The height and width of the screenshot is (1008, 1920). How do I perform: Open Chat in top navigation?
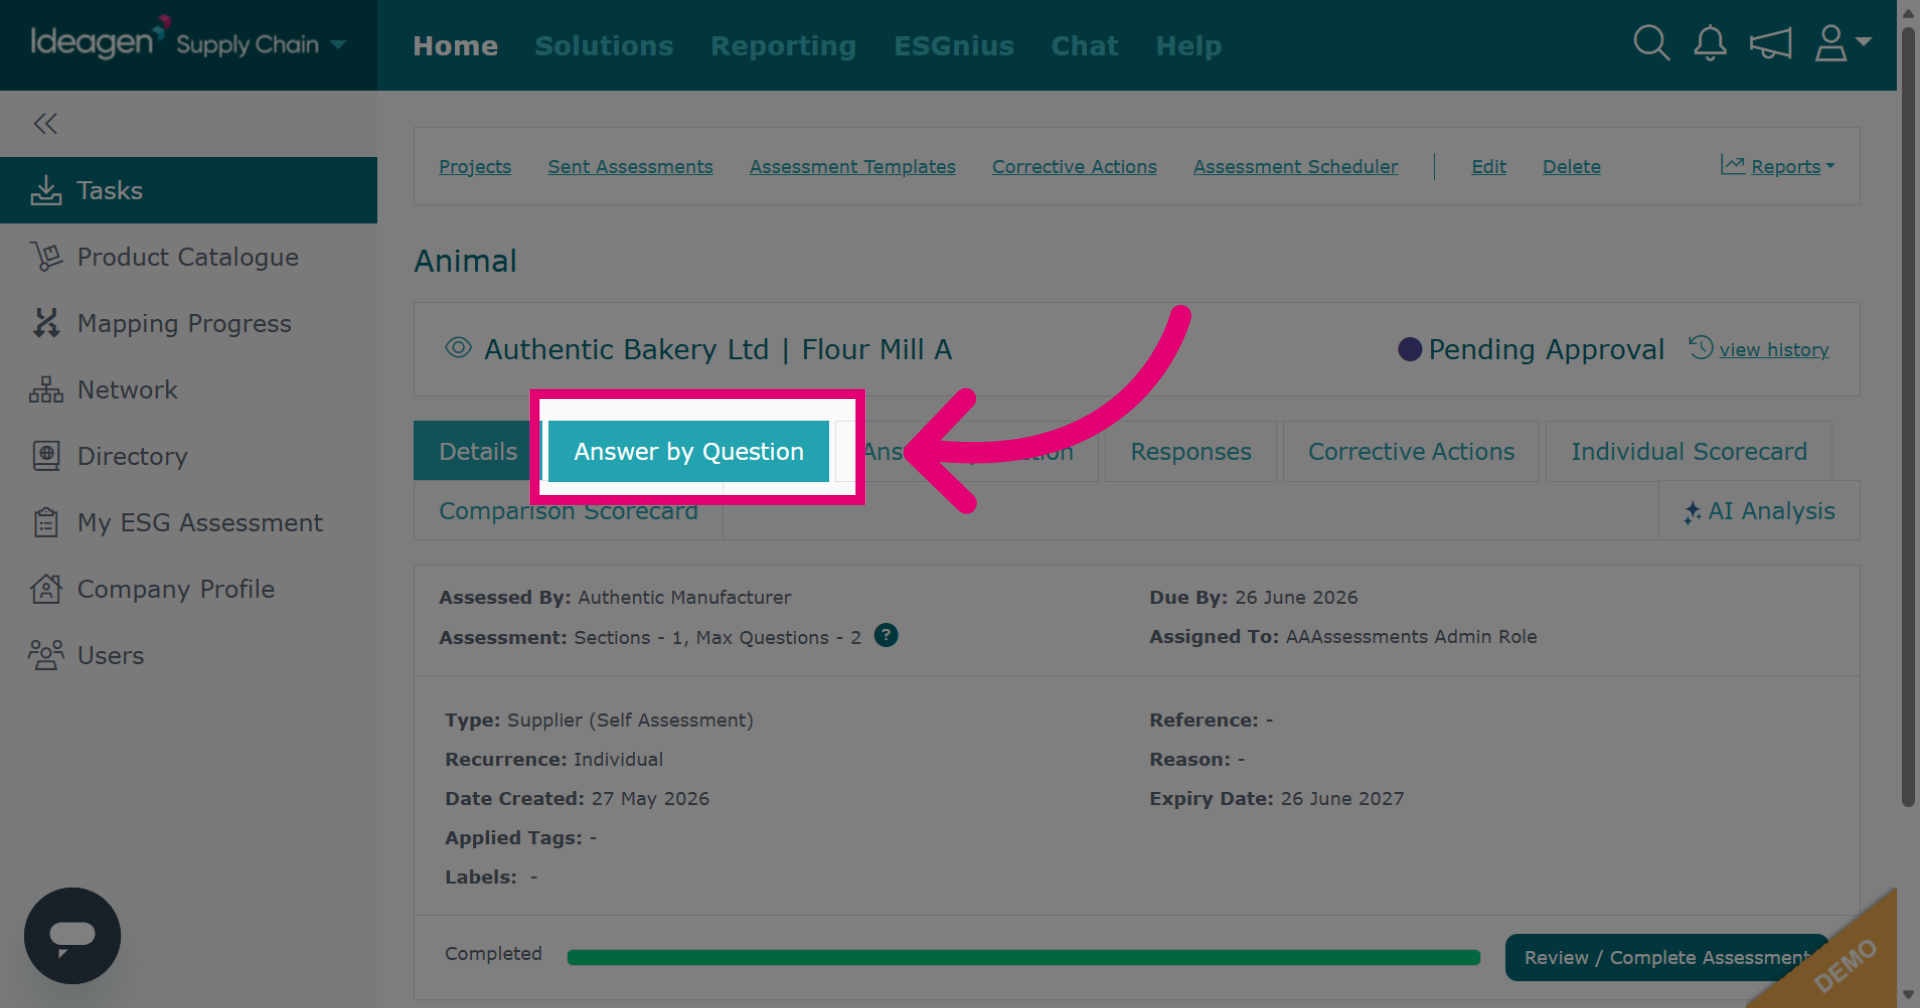click(x=1084, y=46)
